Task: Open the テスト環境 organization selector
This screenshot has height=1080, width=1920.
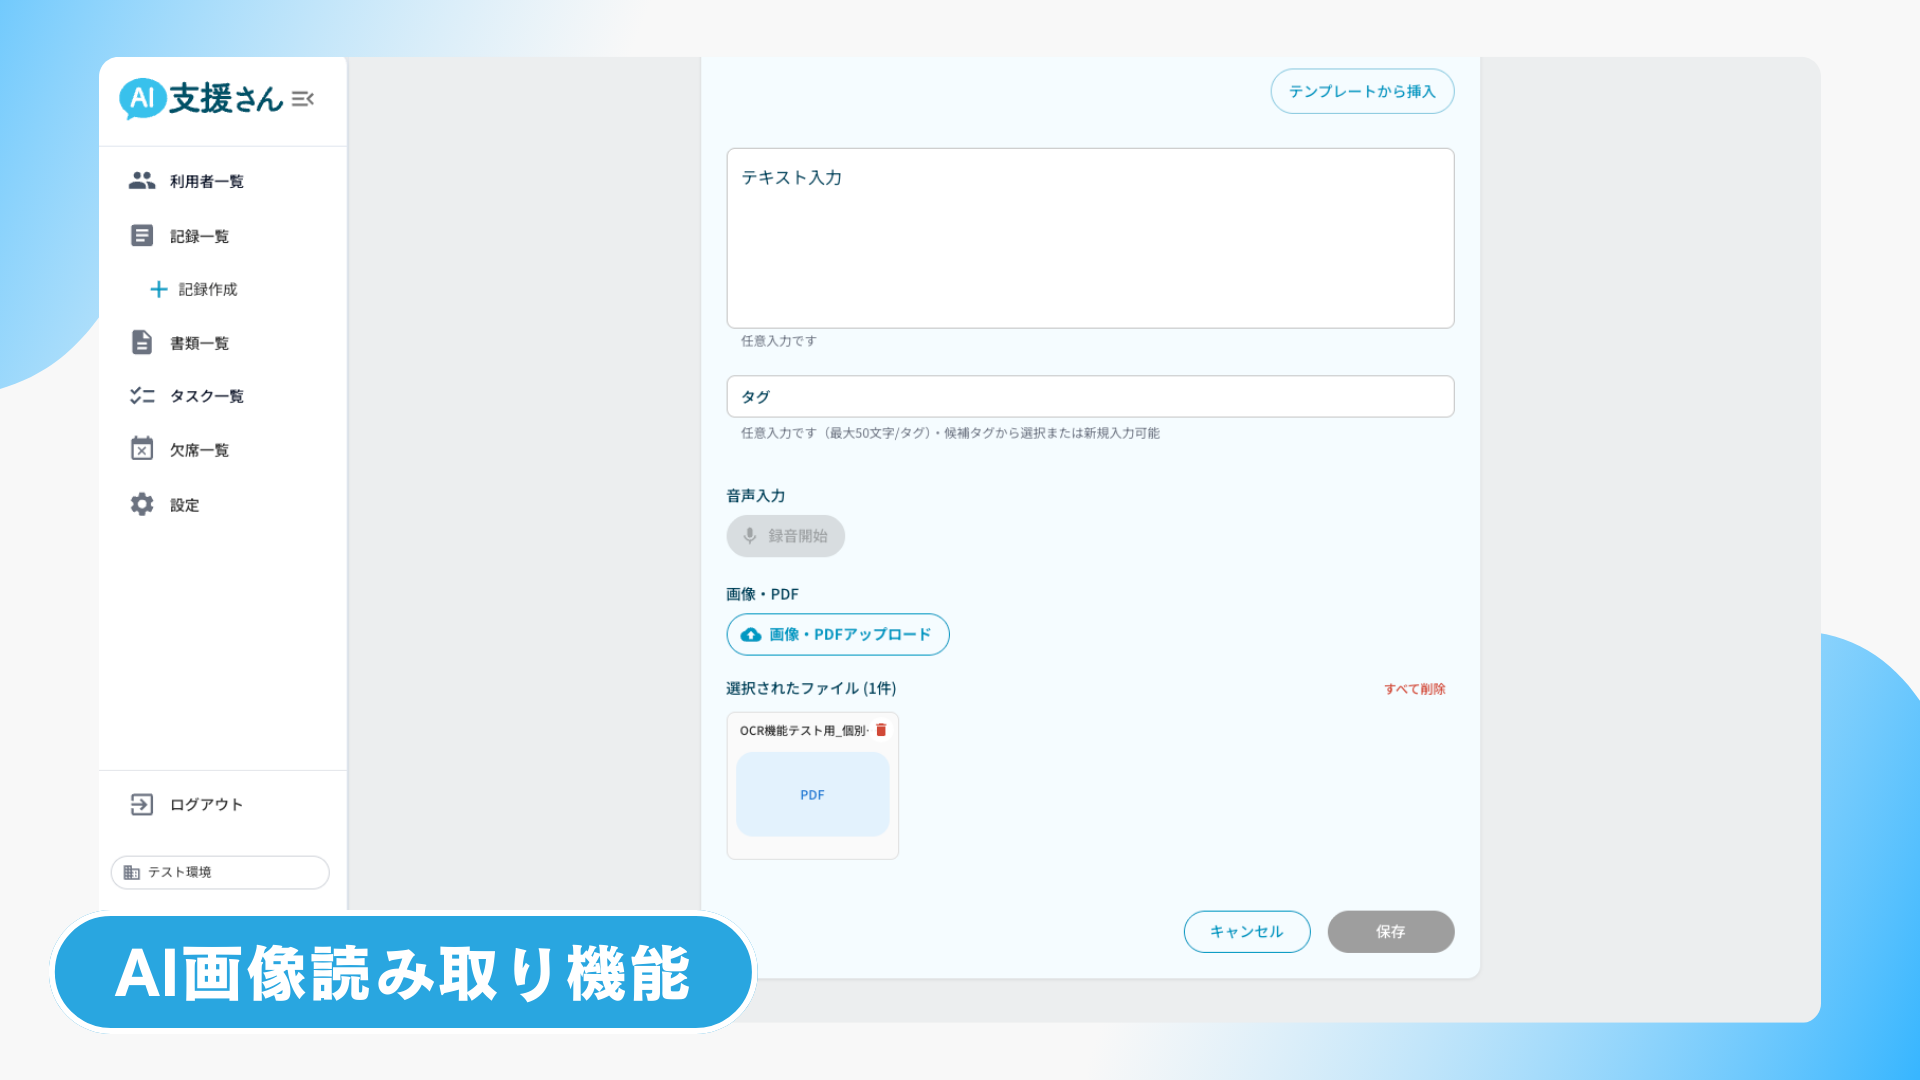Action: 220,872
